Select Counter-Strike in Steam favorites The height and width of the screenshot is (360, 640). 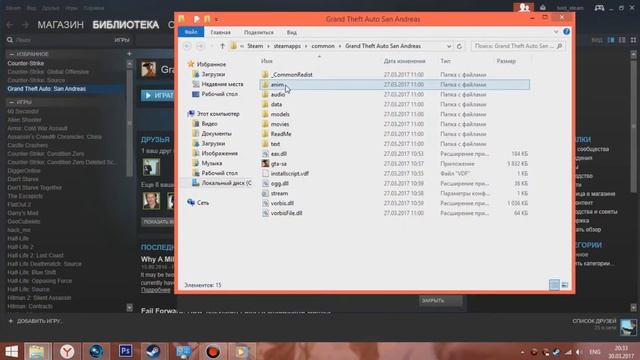(26, 63)
